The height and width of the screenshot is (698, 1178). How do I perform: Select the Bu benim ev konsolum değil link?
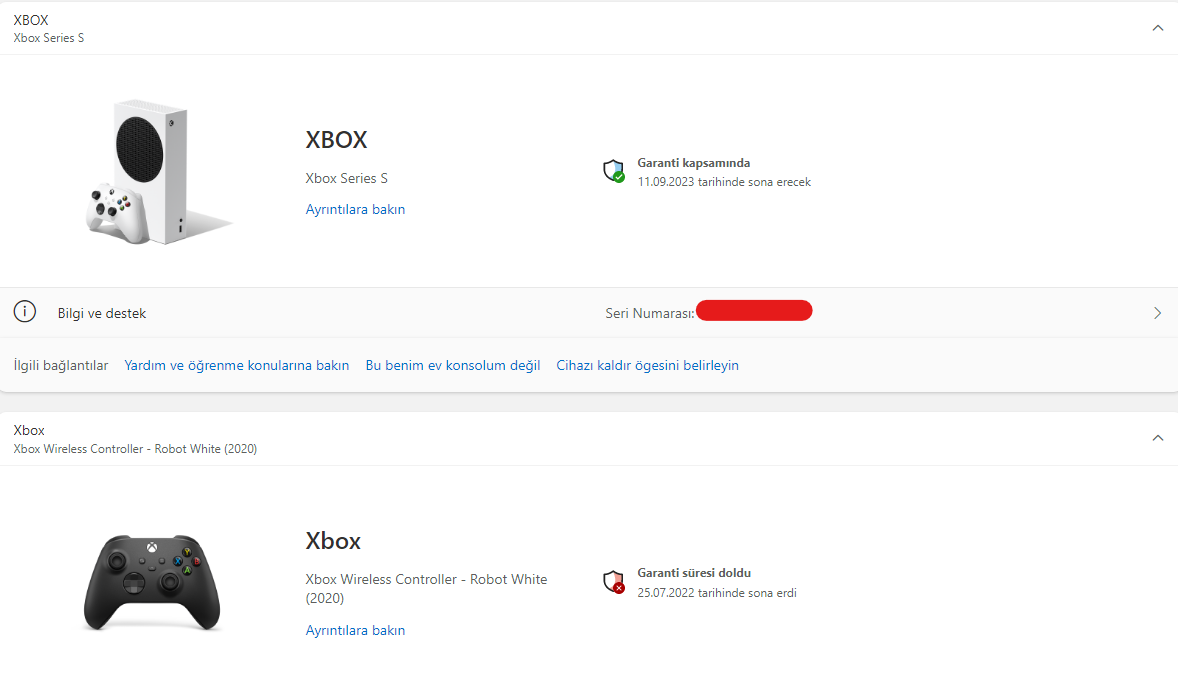tap(452, 365)
